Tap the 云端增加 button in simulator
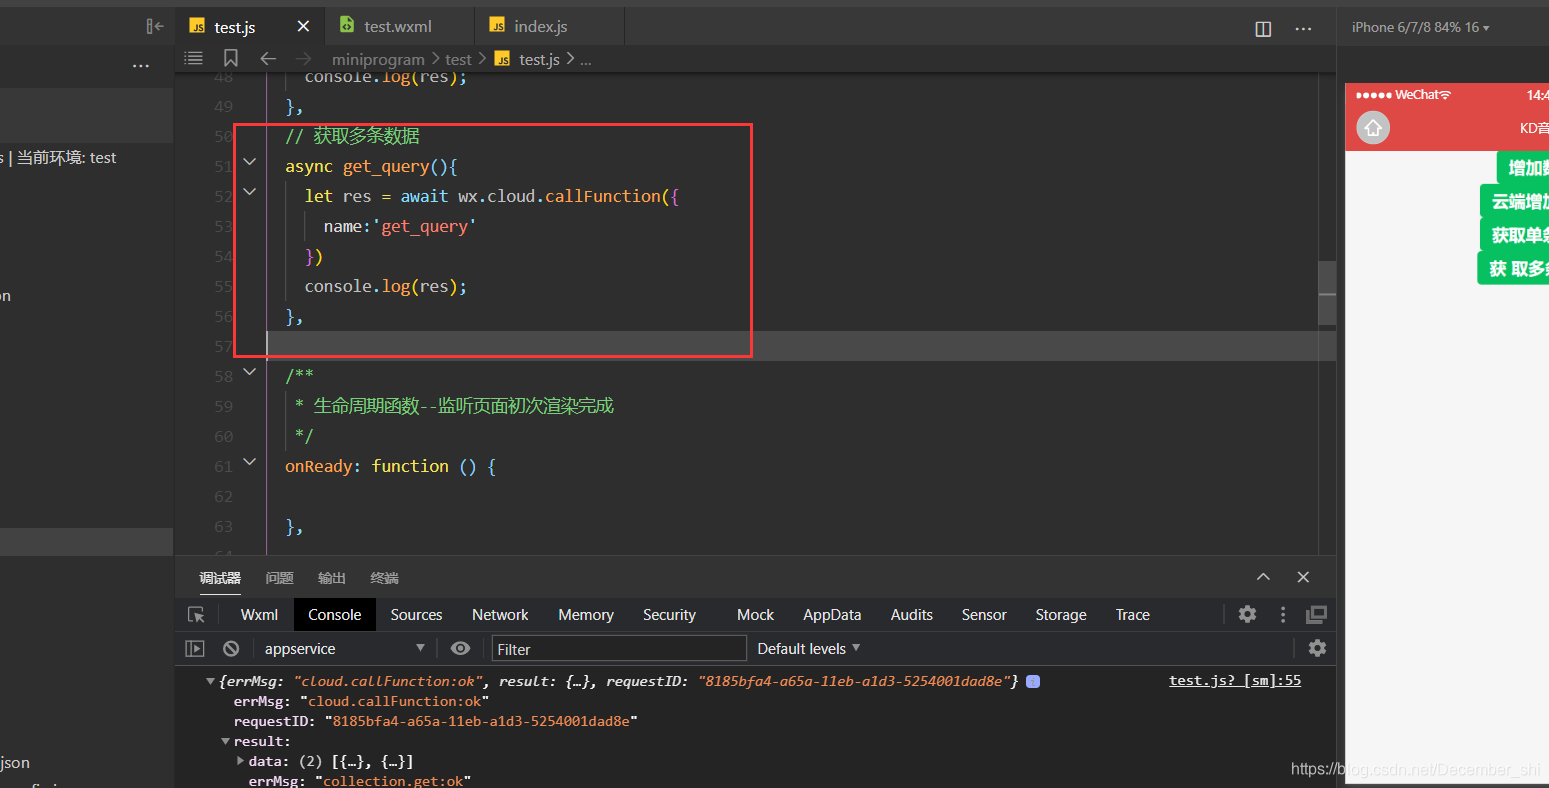This screenshot has width=1549, height=788. [x=1514, y=201]
